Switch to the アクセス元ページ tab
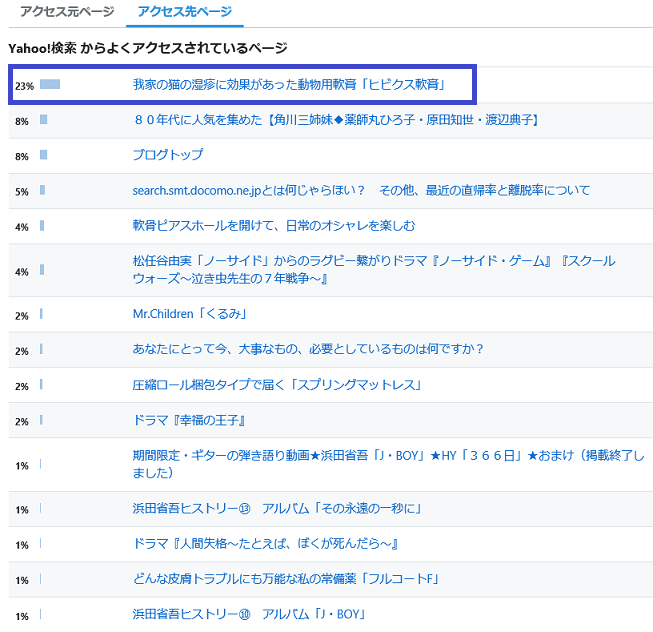653x632 pixels. (67, 12)
